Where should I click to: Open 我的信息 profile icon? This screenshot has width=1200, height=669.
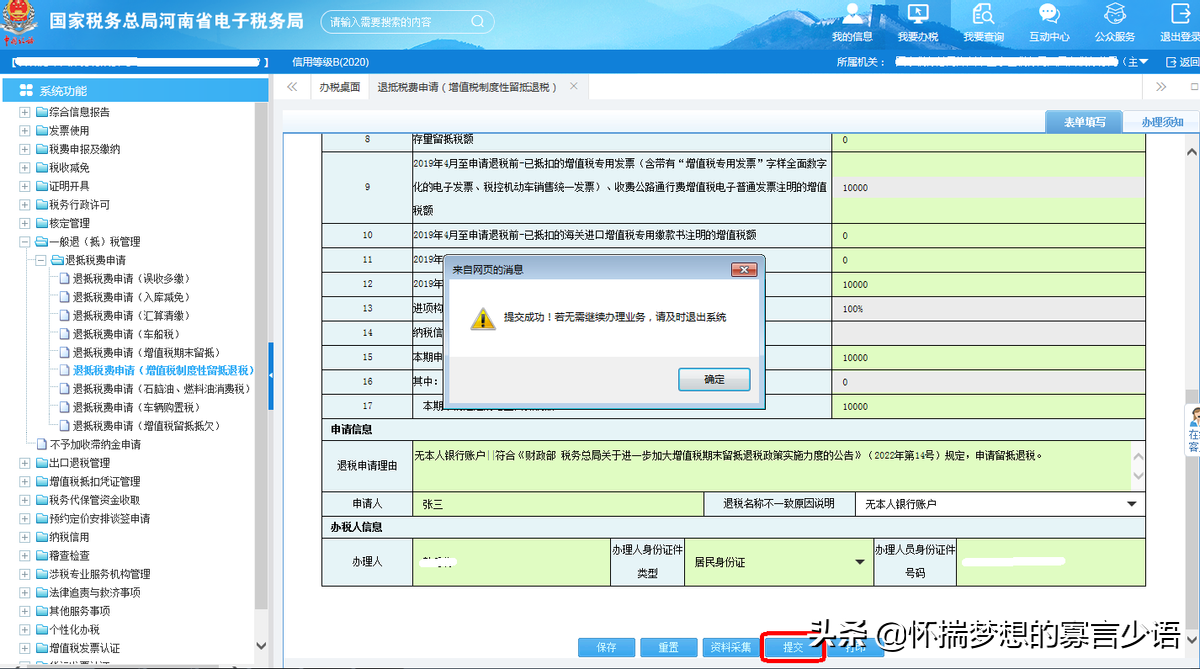point(852,15)
